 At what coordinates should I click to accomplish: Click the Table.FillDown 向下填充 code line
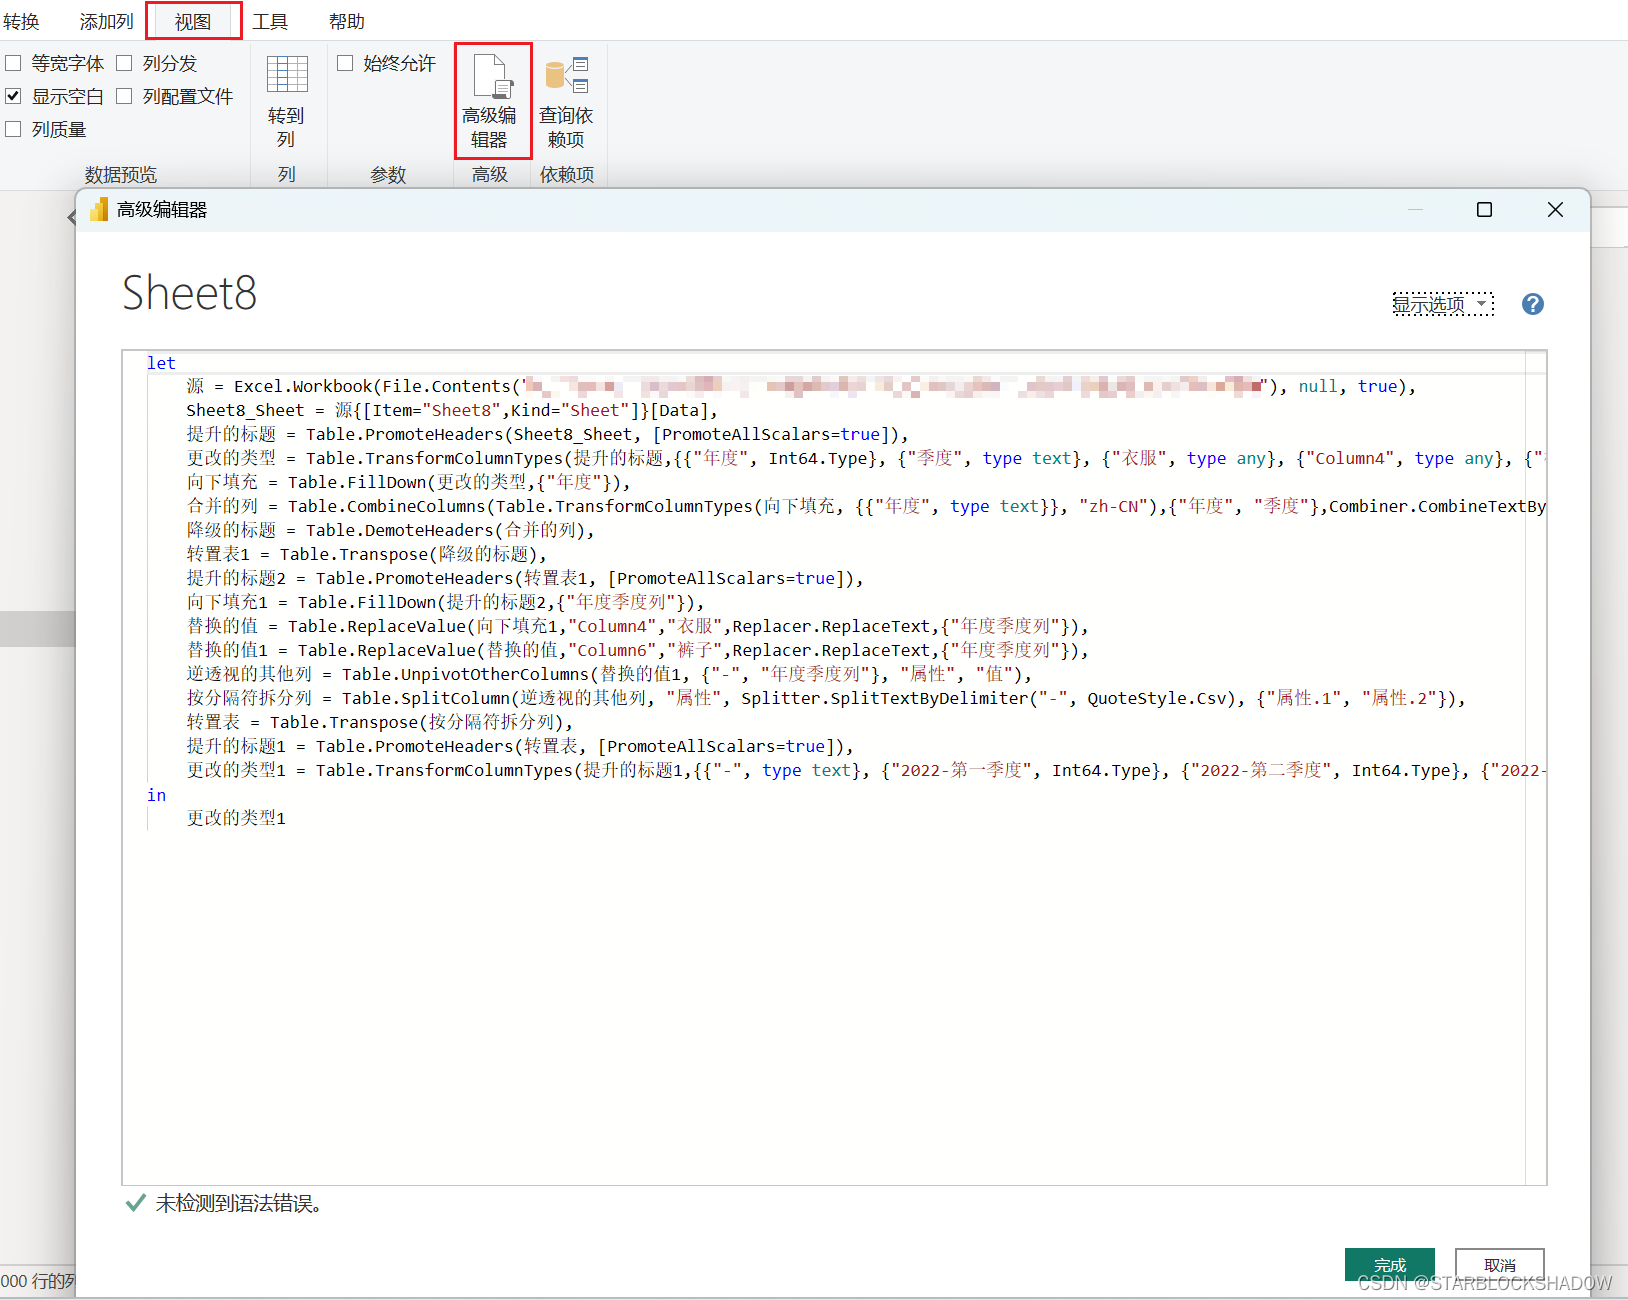point(408,482)
